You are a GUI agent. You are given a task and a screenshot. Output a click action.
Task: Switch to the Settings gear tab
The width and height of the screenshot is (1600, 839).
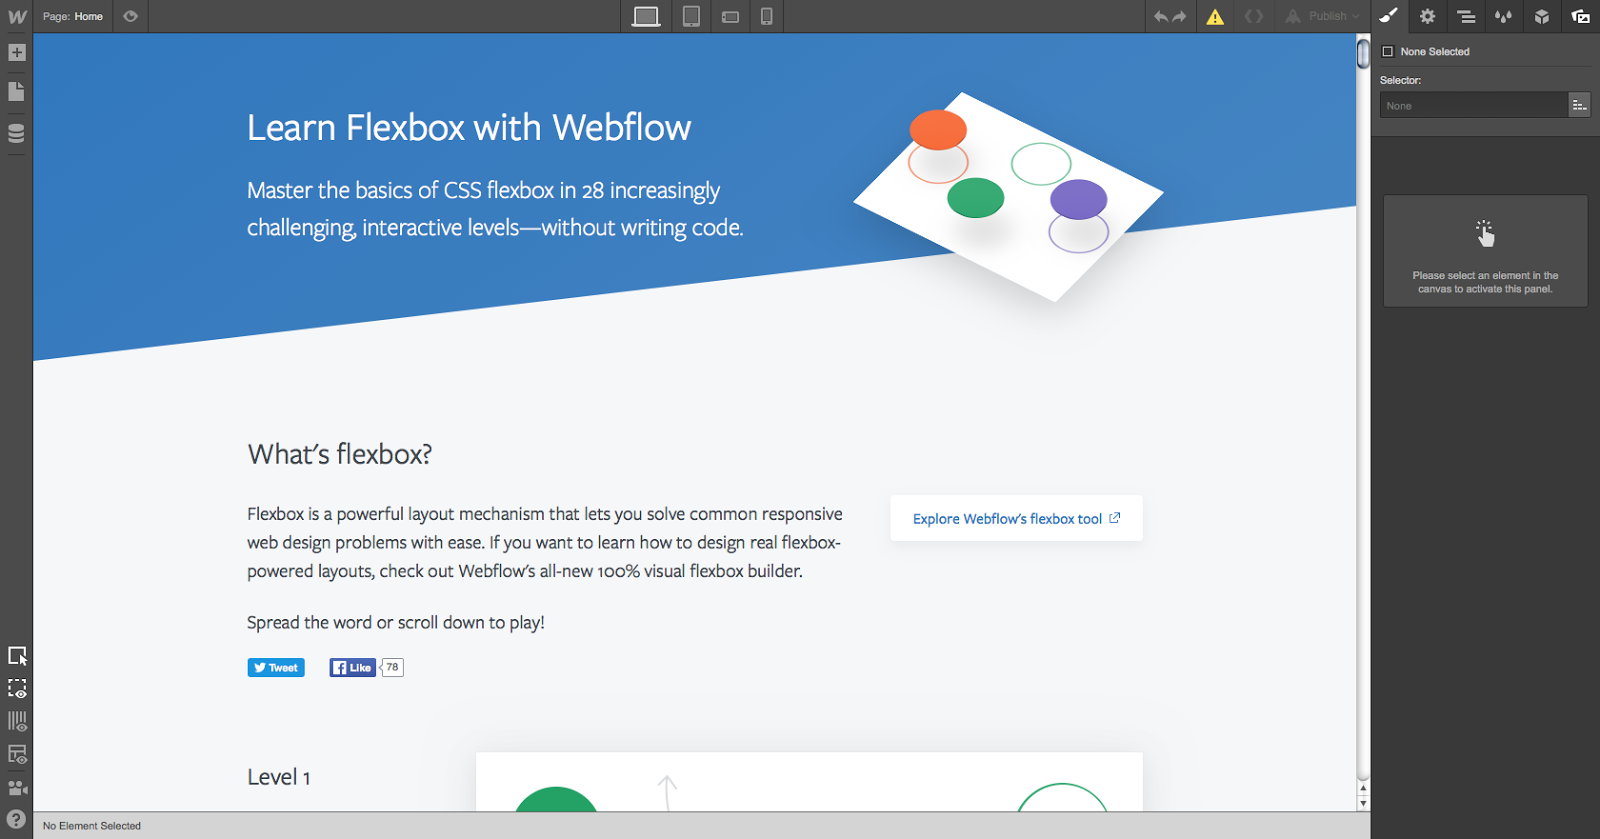coord(1427,16)
